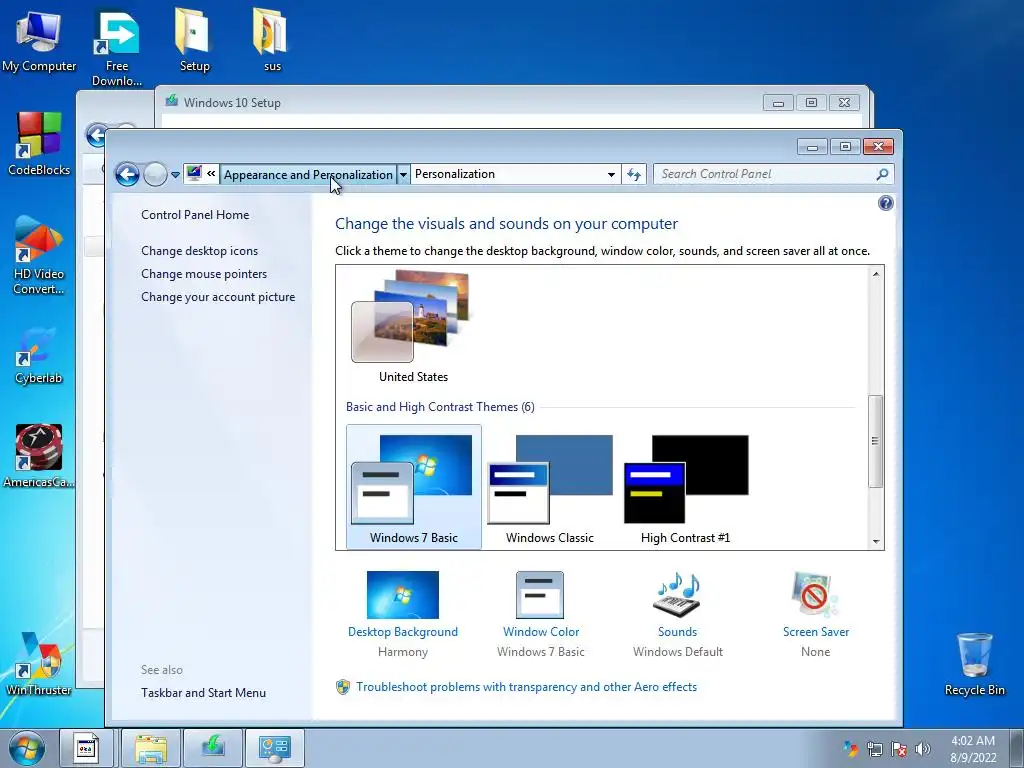Click the search magnifier in Control Panel
Image resolution: width=1024 pixels, height=768 pixels.
coord(882,174)
